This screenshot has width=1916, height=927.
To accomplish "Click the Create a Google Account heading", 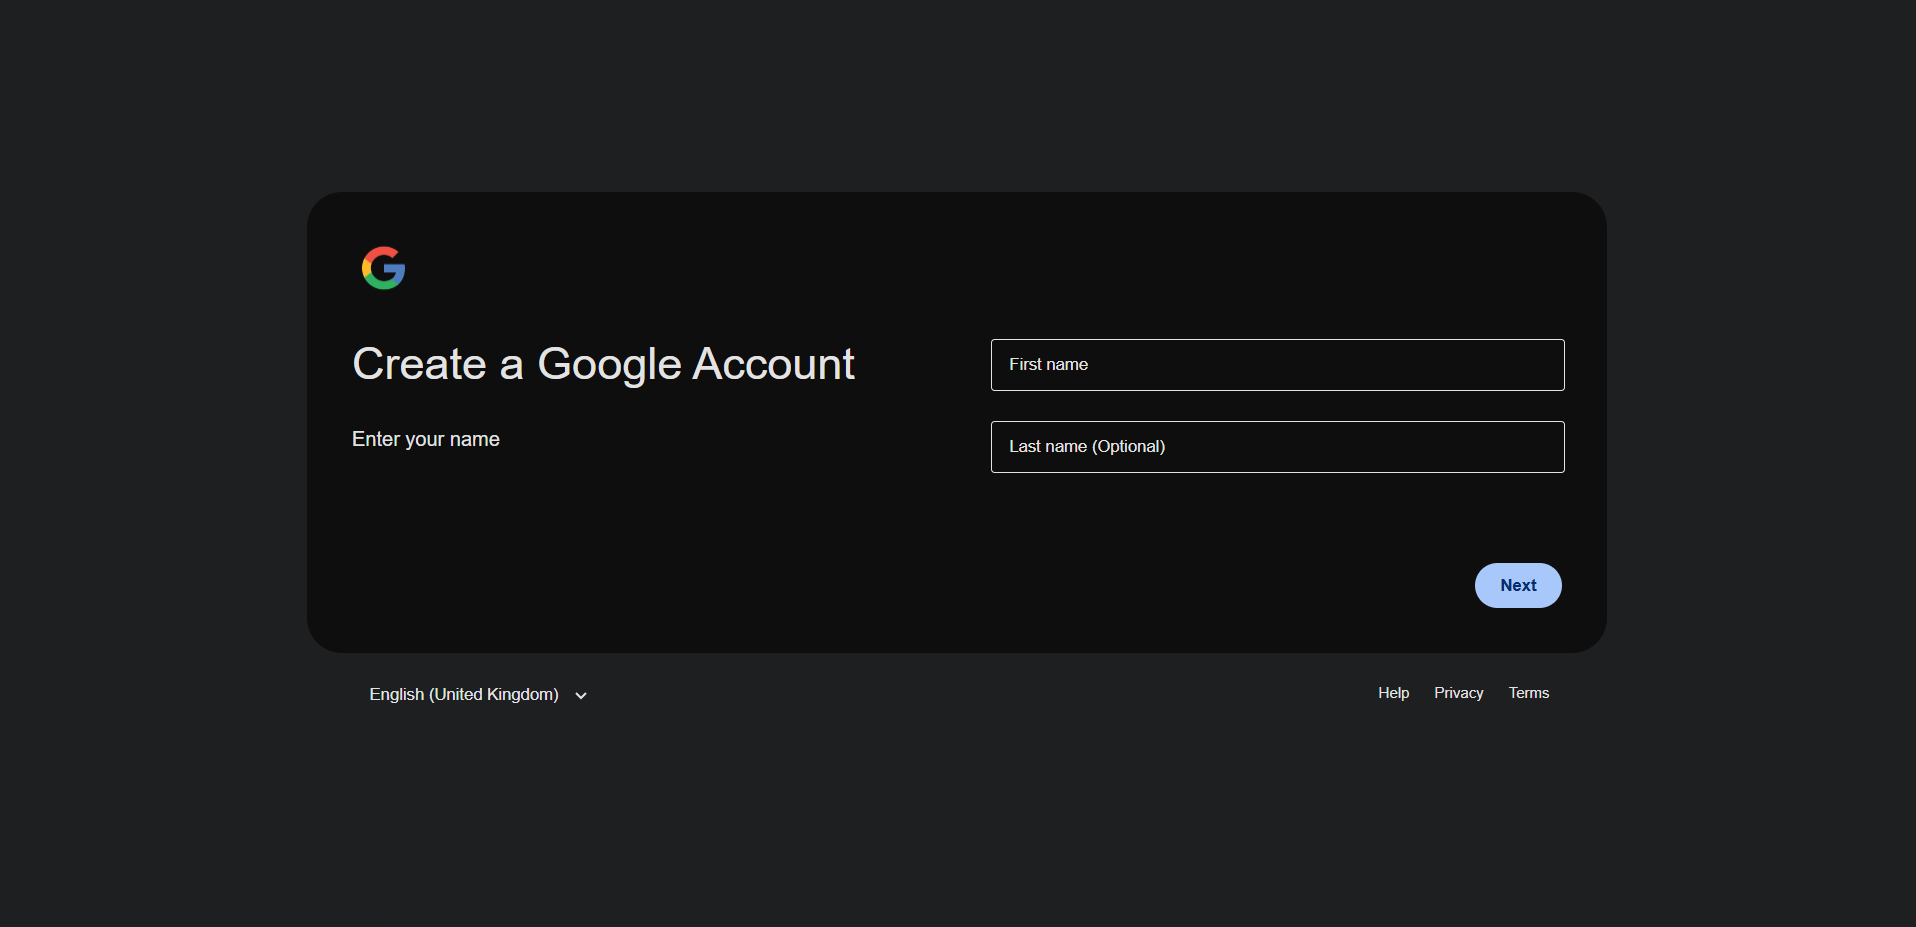I will point(603,364).
